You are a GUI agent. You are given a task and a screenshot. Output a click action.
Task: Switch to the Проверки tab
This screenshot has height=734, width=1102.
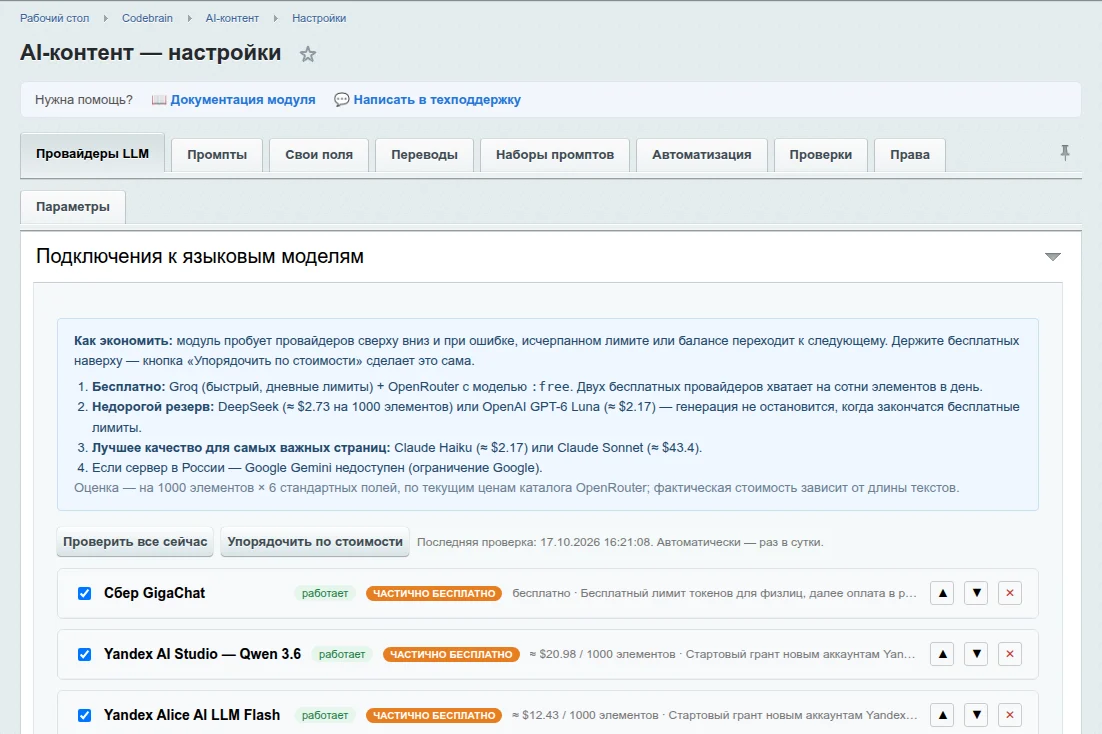[821, 155]
